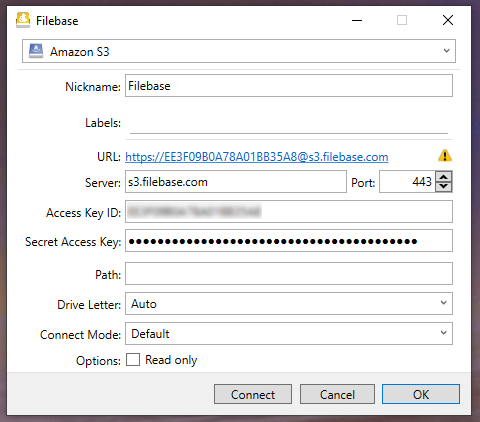Viewport: 480px width, 422px height.
Task: Open the Connect Mode dropdown
Action: (x=289, y=333)
